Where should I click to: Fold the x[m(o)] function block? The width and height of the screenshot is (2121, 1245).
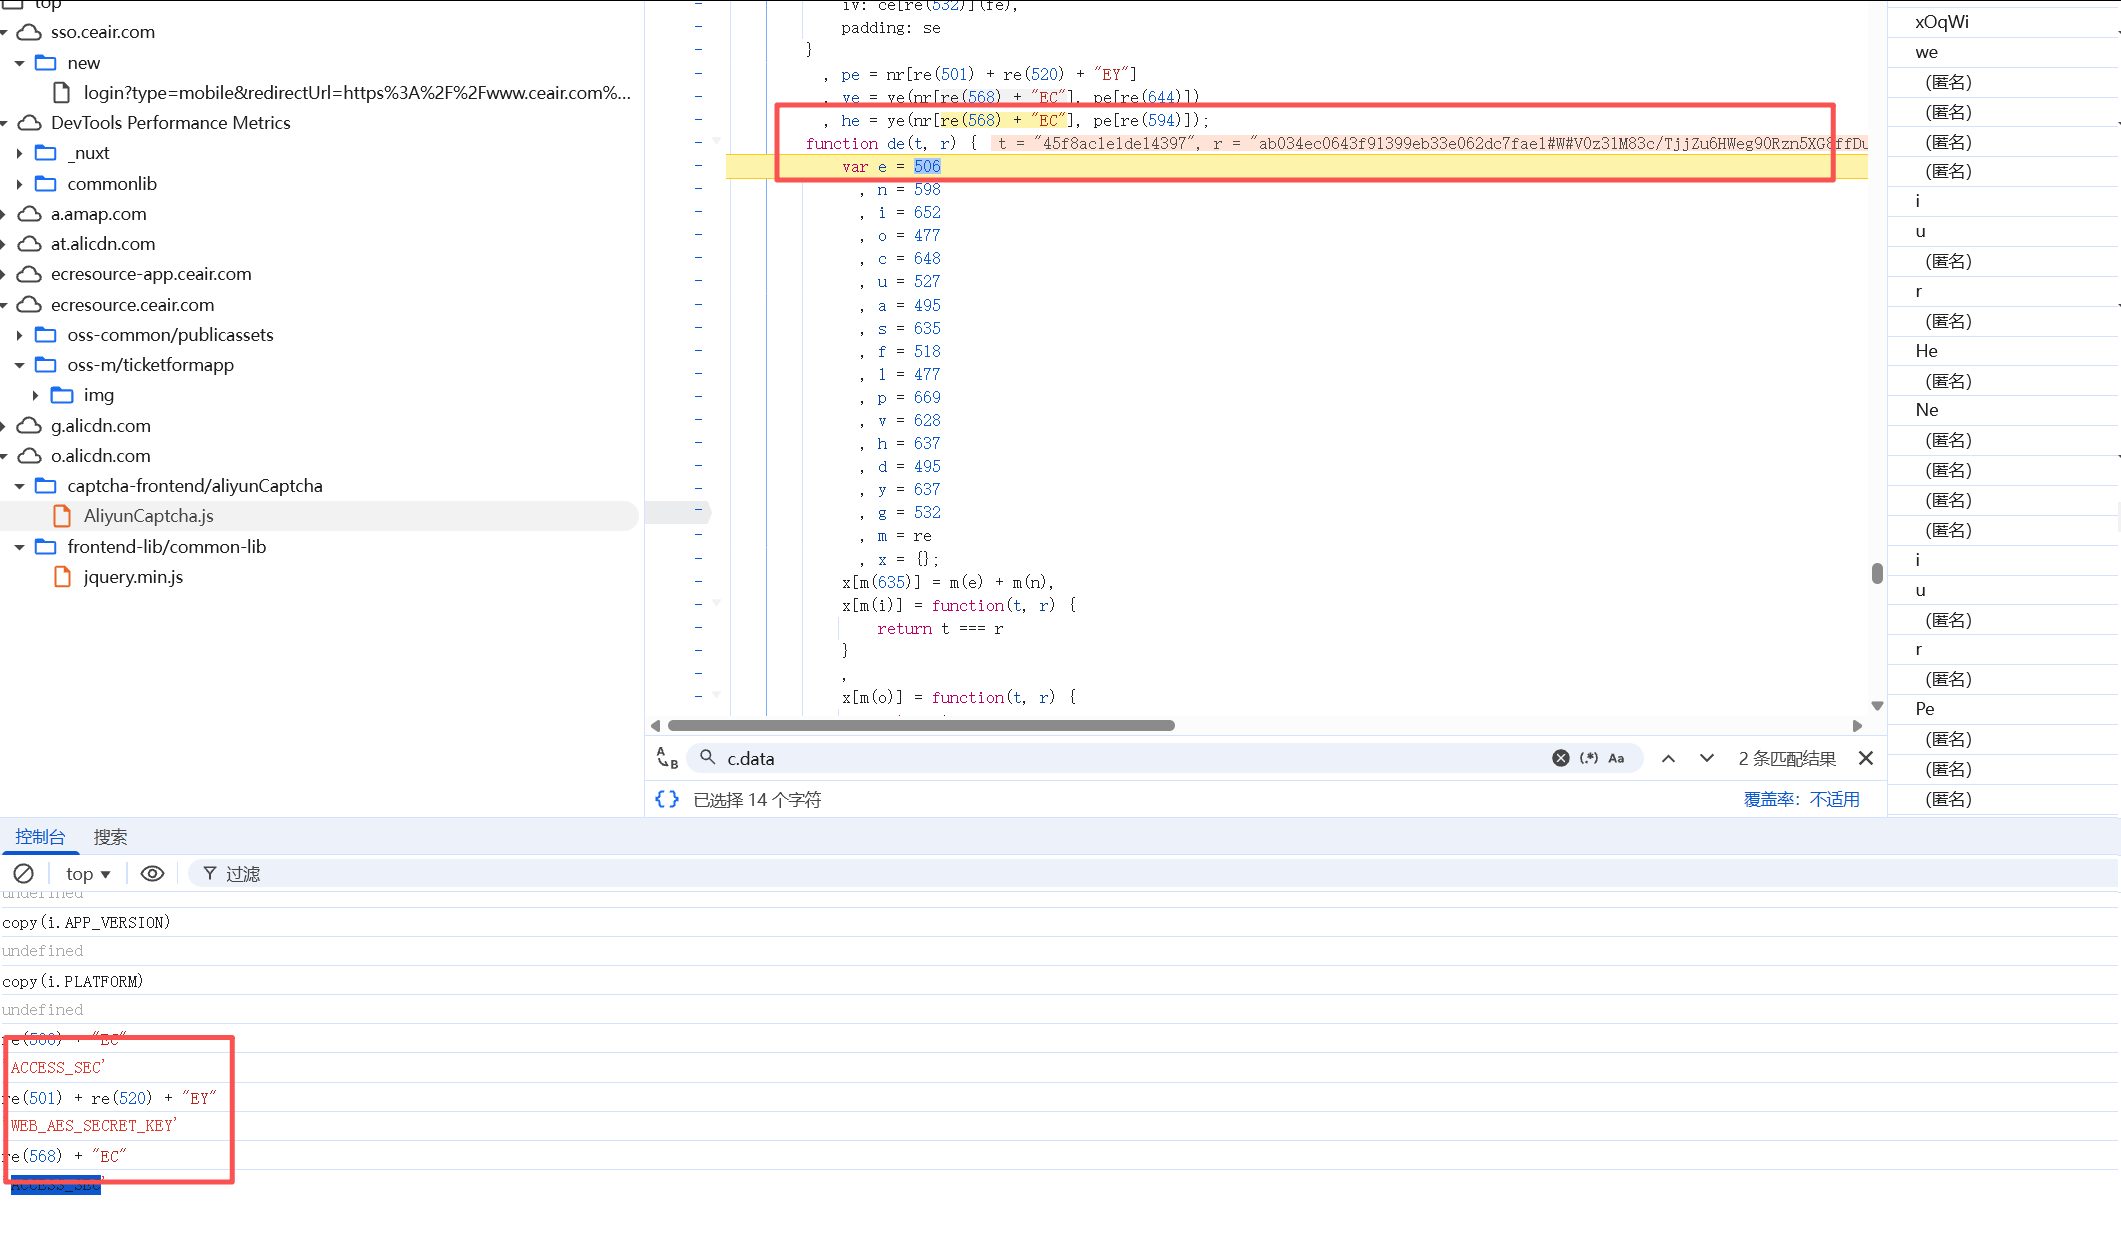tap(716, 696)
